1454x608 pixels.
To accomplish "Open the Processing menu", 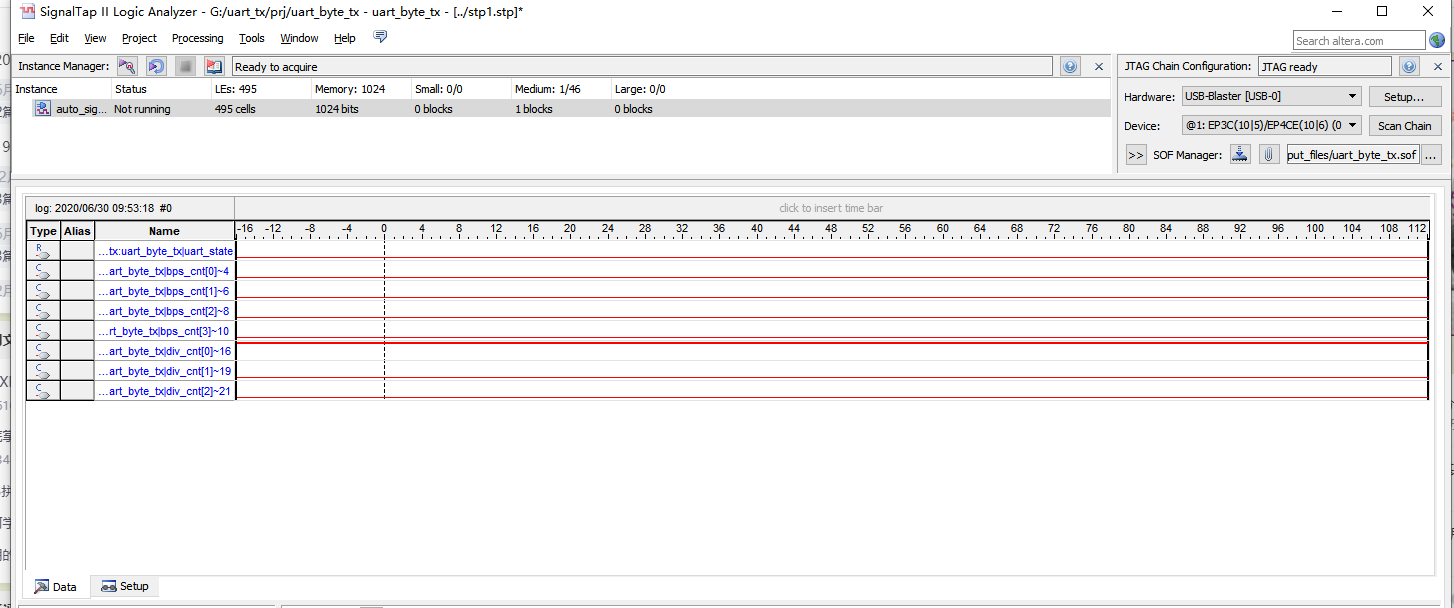I will coord(197,38).
